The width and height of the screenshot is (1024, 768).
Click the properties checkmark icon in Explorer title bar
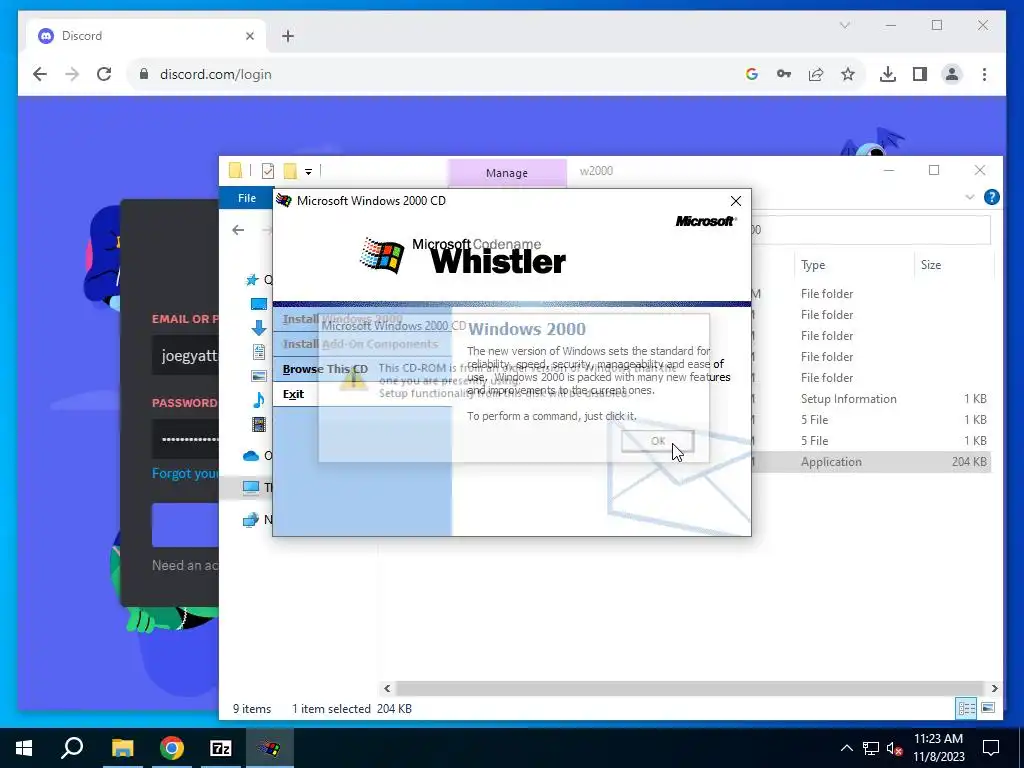click(268, 171)
